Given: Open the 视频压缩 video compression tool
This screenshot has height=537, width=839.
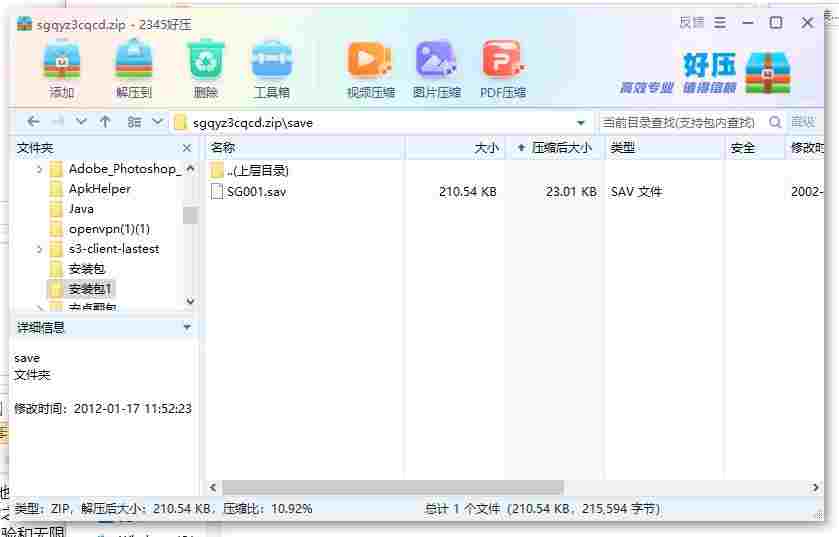Looking at the screenshot, I should [370, 70].
